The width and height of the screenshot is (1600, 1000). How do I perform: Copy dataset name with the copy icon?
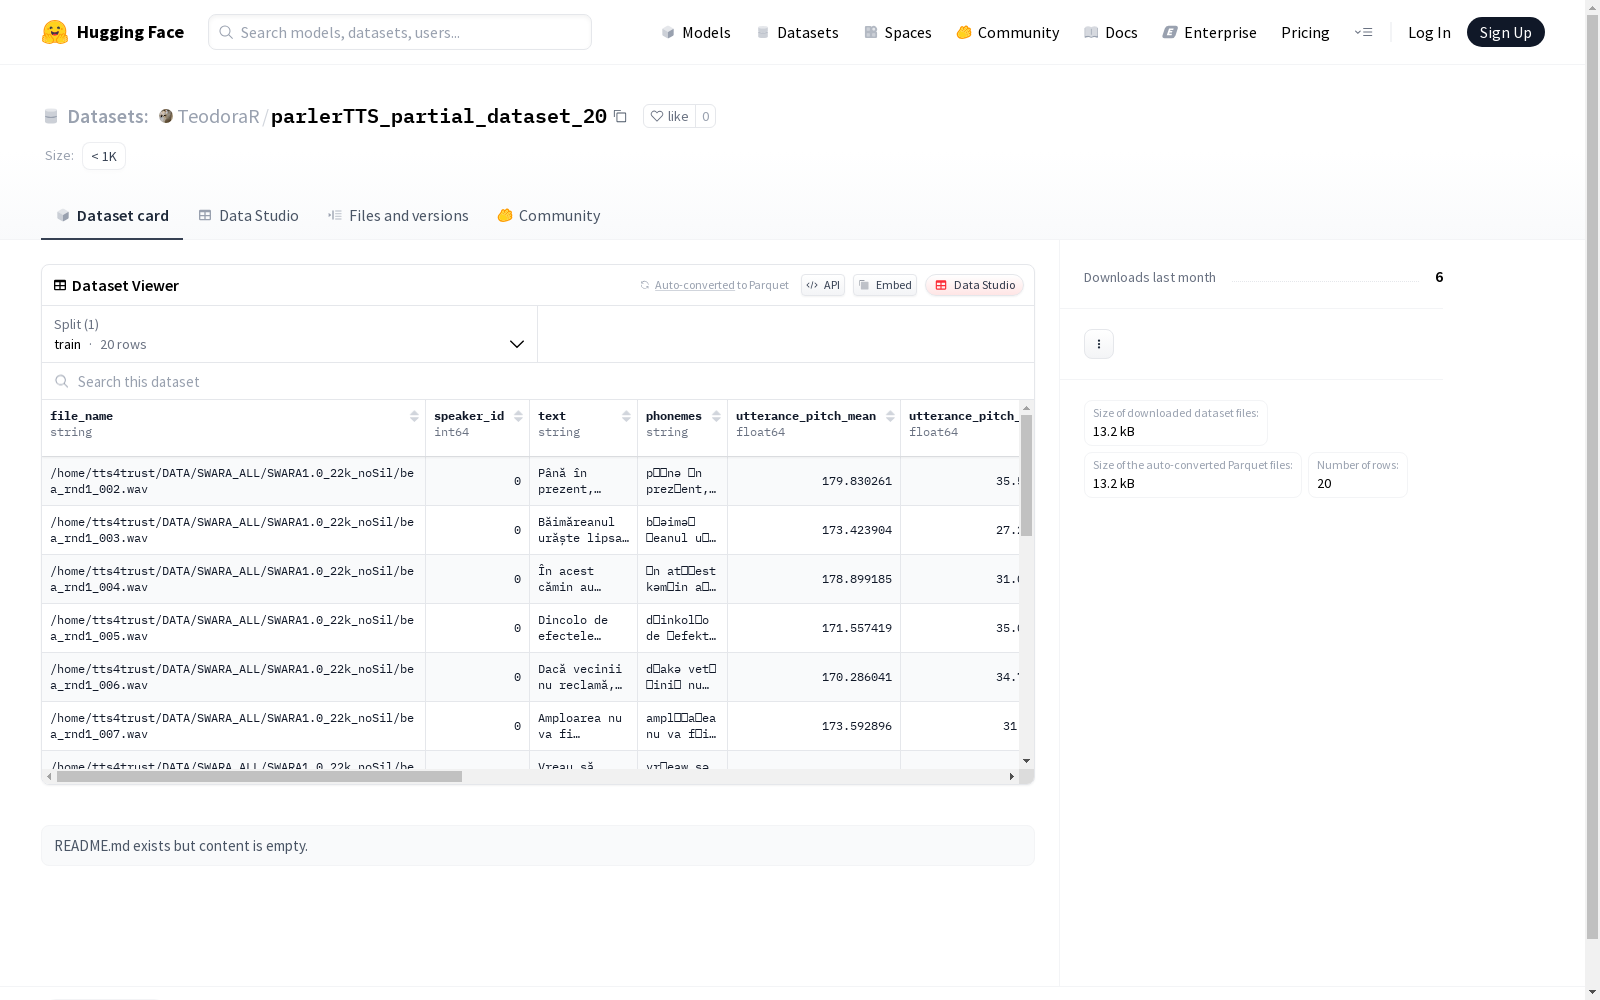[620, 116]
